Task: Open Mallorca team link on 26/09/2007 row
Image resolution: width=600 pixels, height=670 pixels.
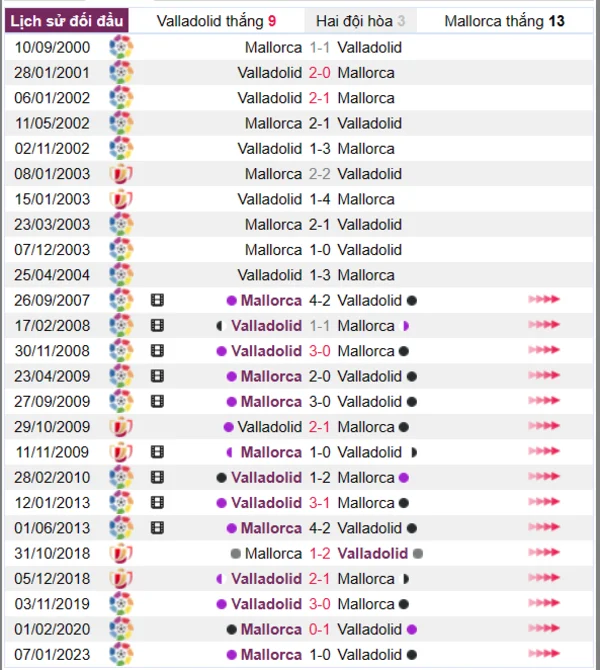Action: click(x=271, y=300)
